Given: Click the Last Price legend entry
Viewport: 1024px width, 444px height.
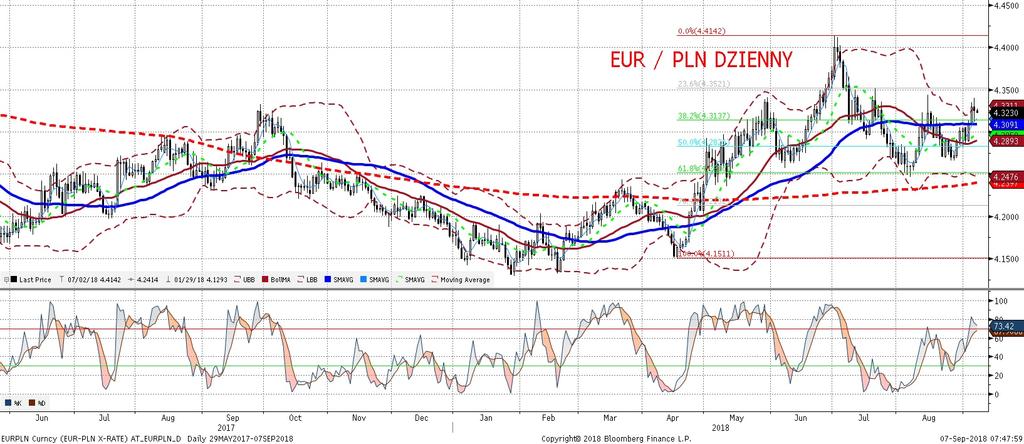Looking at the screenshot, I should pyautogui.click(x=31, y=279).
